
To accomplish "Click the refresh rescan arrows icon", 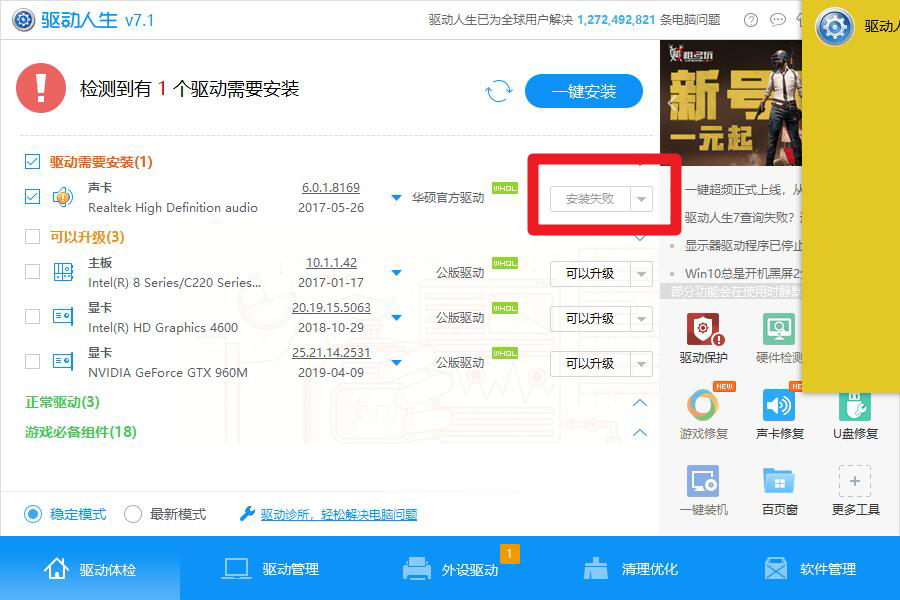I will tap(498, 91).
